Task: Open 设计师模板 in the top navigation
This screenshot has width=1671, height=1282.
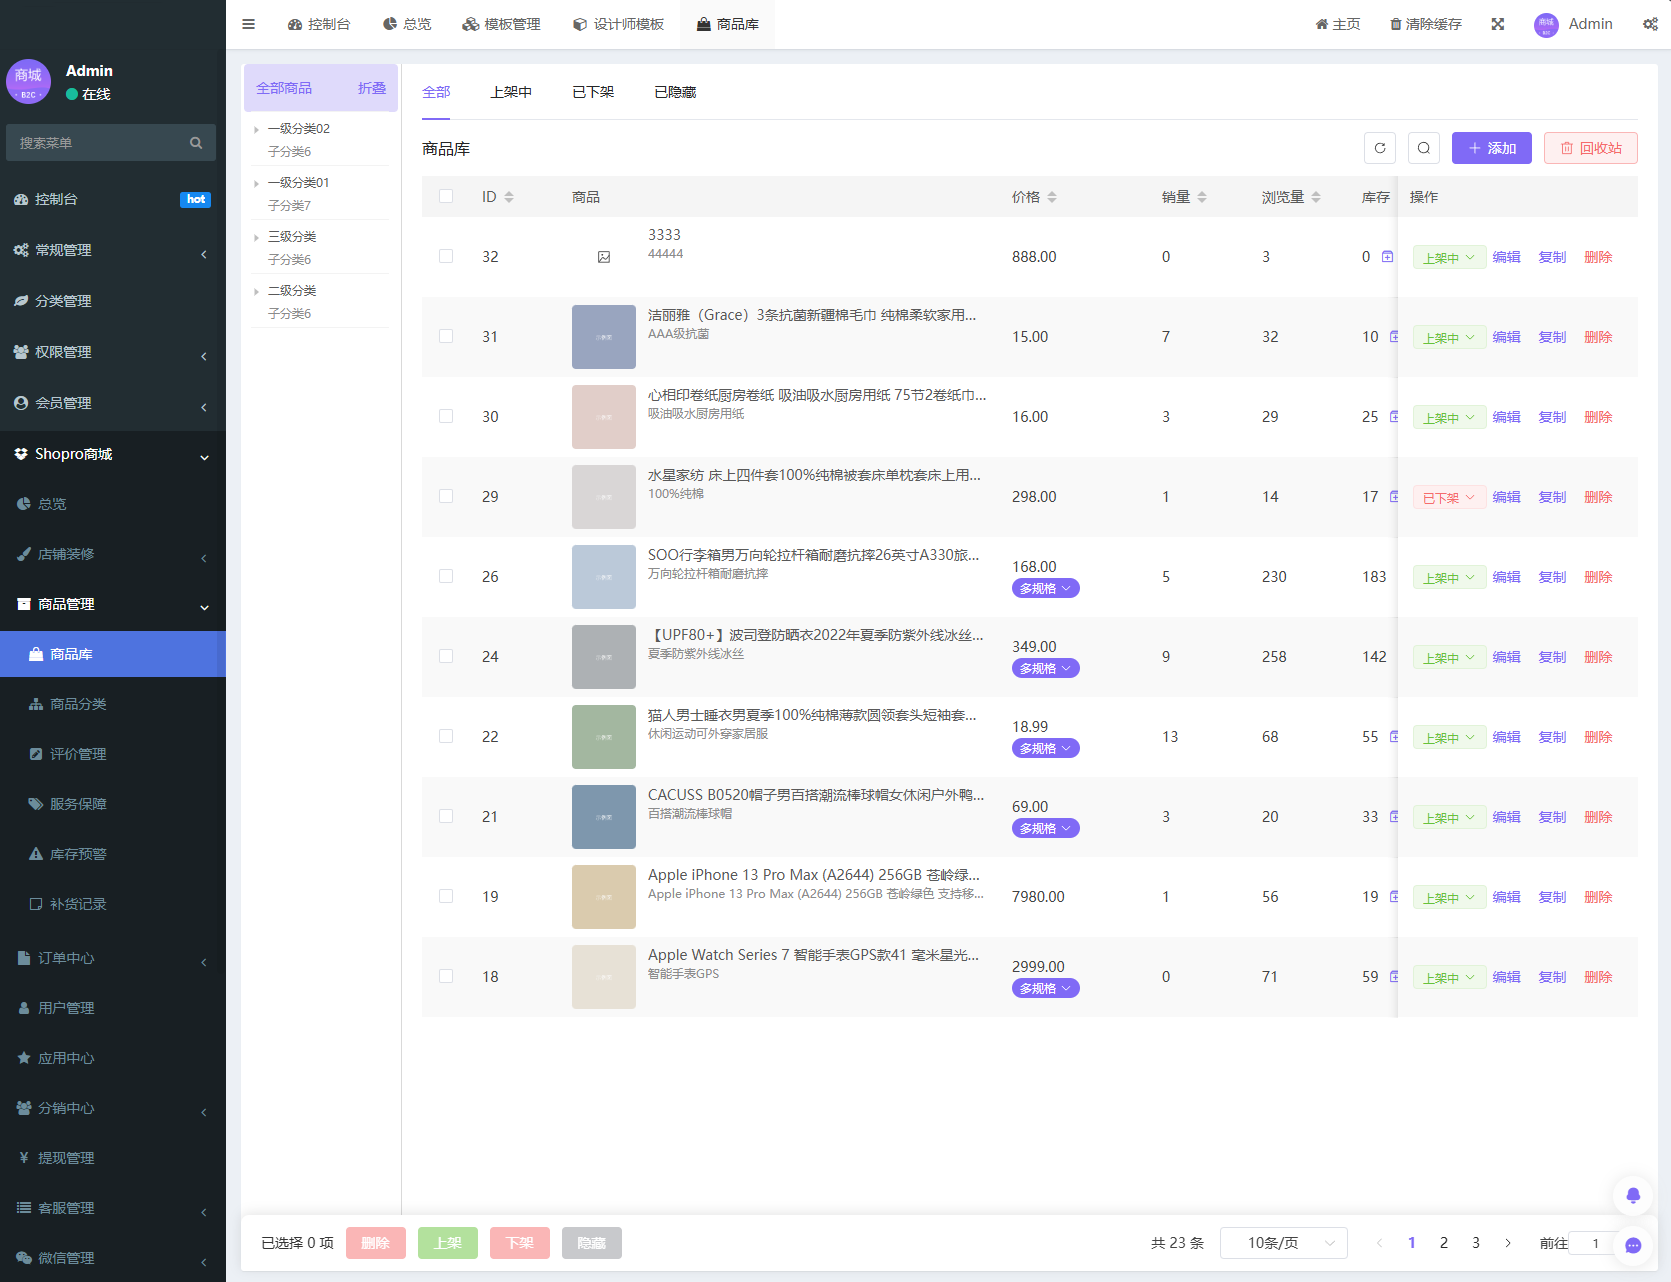Action: pyautogui.click(x=618, y=23)
